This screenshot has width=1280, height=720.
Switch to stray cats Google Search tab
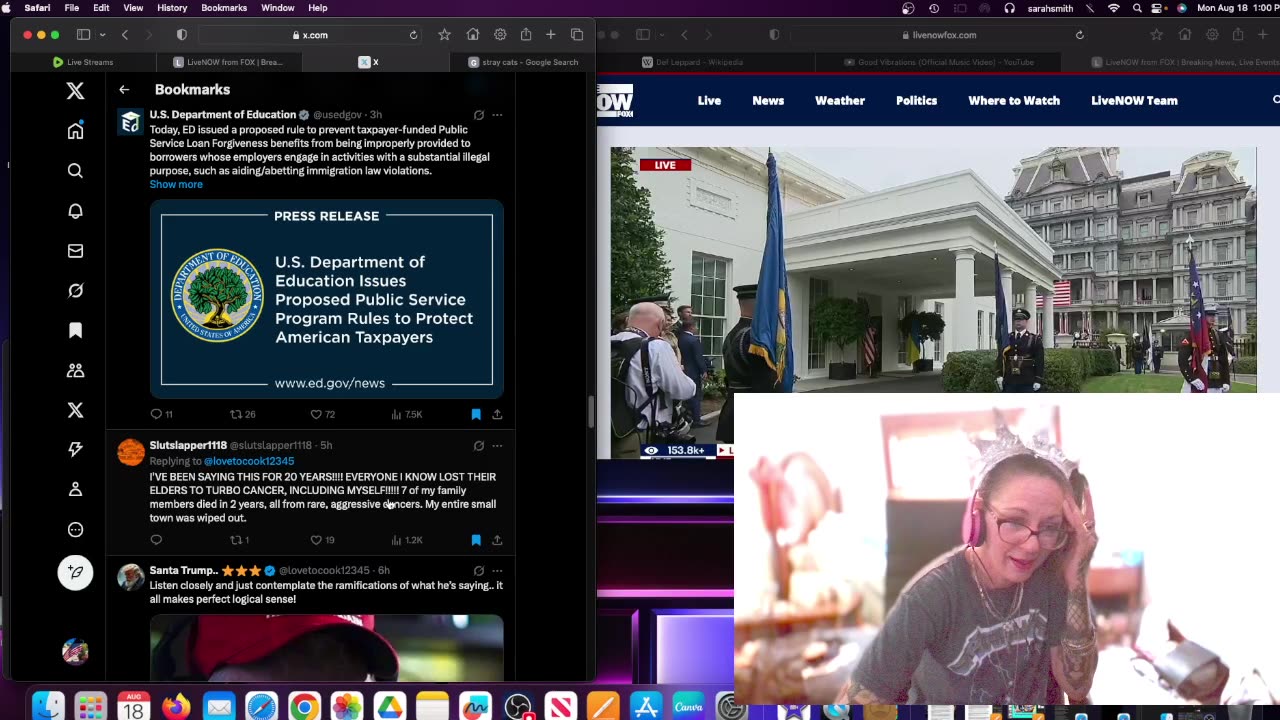(x=524, y=62)
